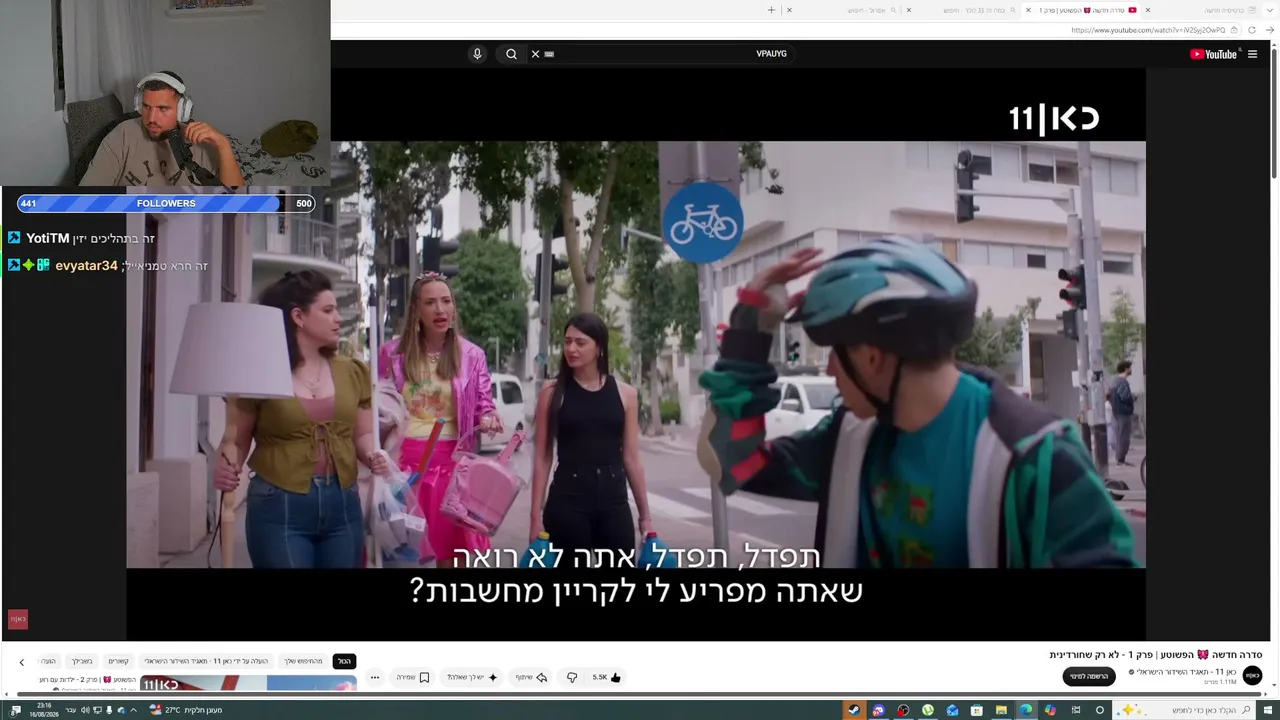Open Steam from the taskbar
The width and height of the screenshot is (1280, 720).
[854, 710]
